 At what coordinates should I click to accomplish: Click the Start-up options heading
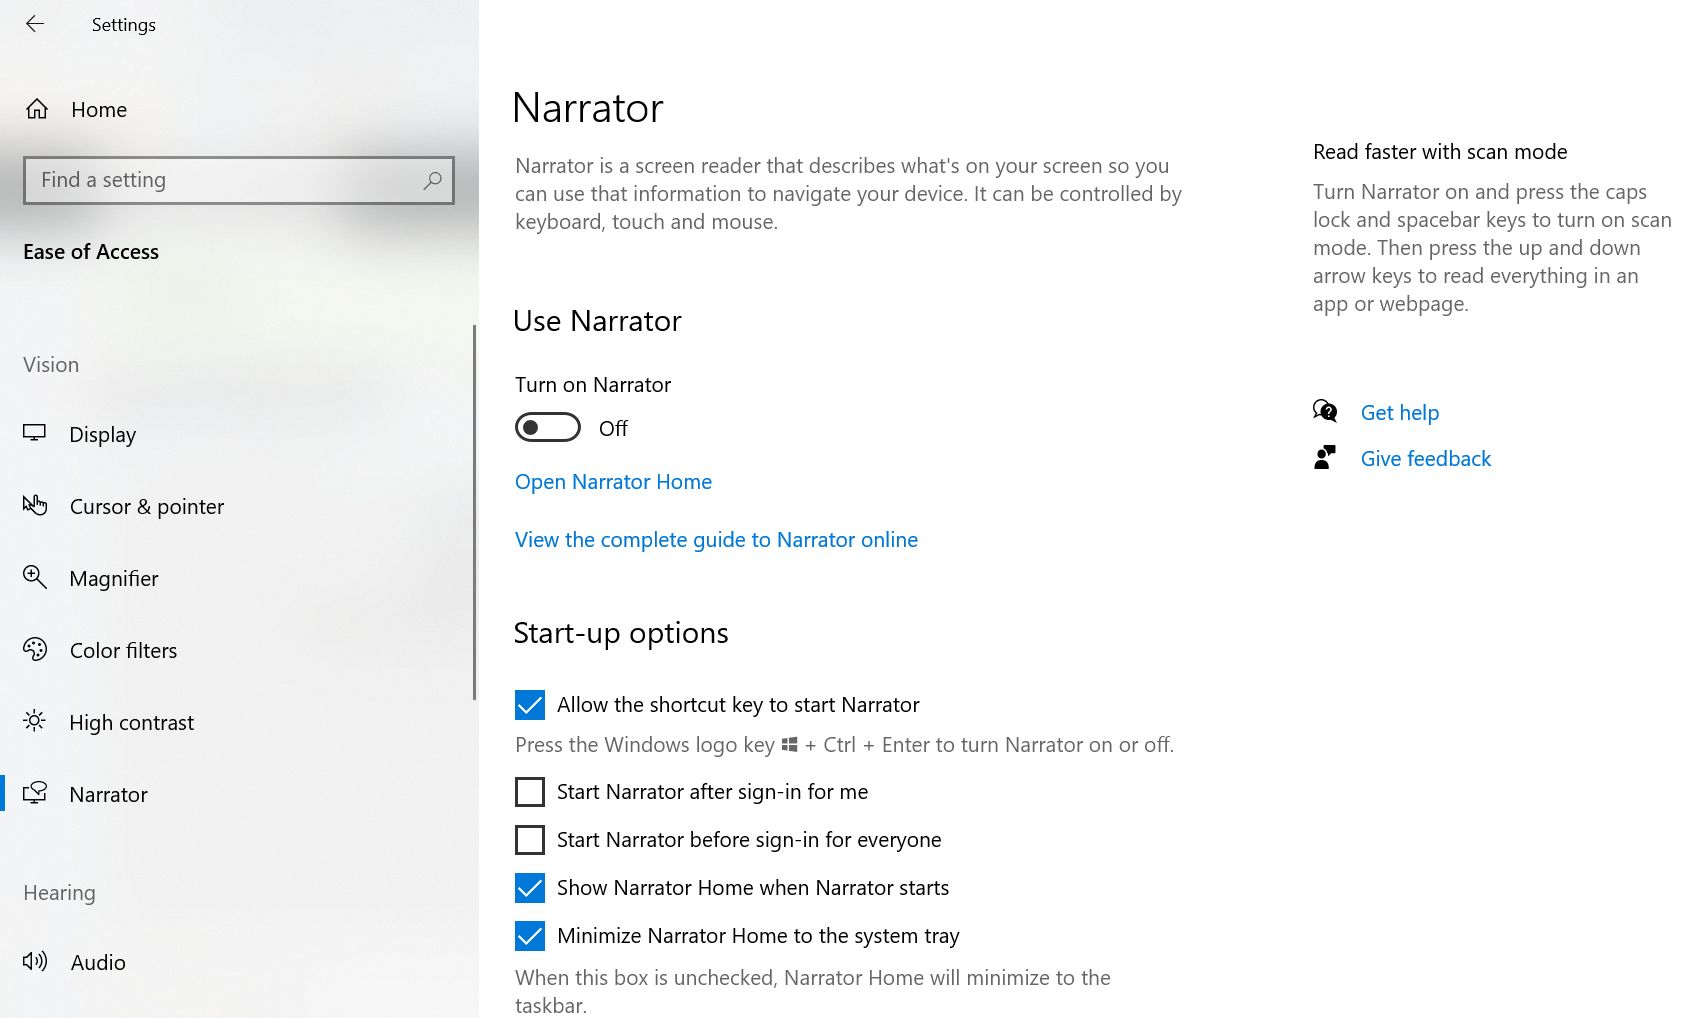pos(621,633)
